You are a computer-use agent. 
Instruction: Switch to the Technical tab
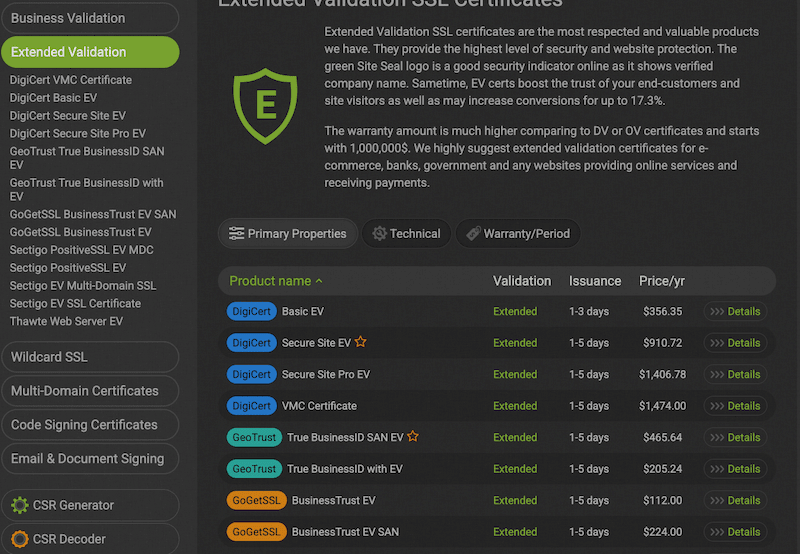click(x=406, y=234)
